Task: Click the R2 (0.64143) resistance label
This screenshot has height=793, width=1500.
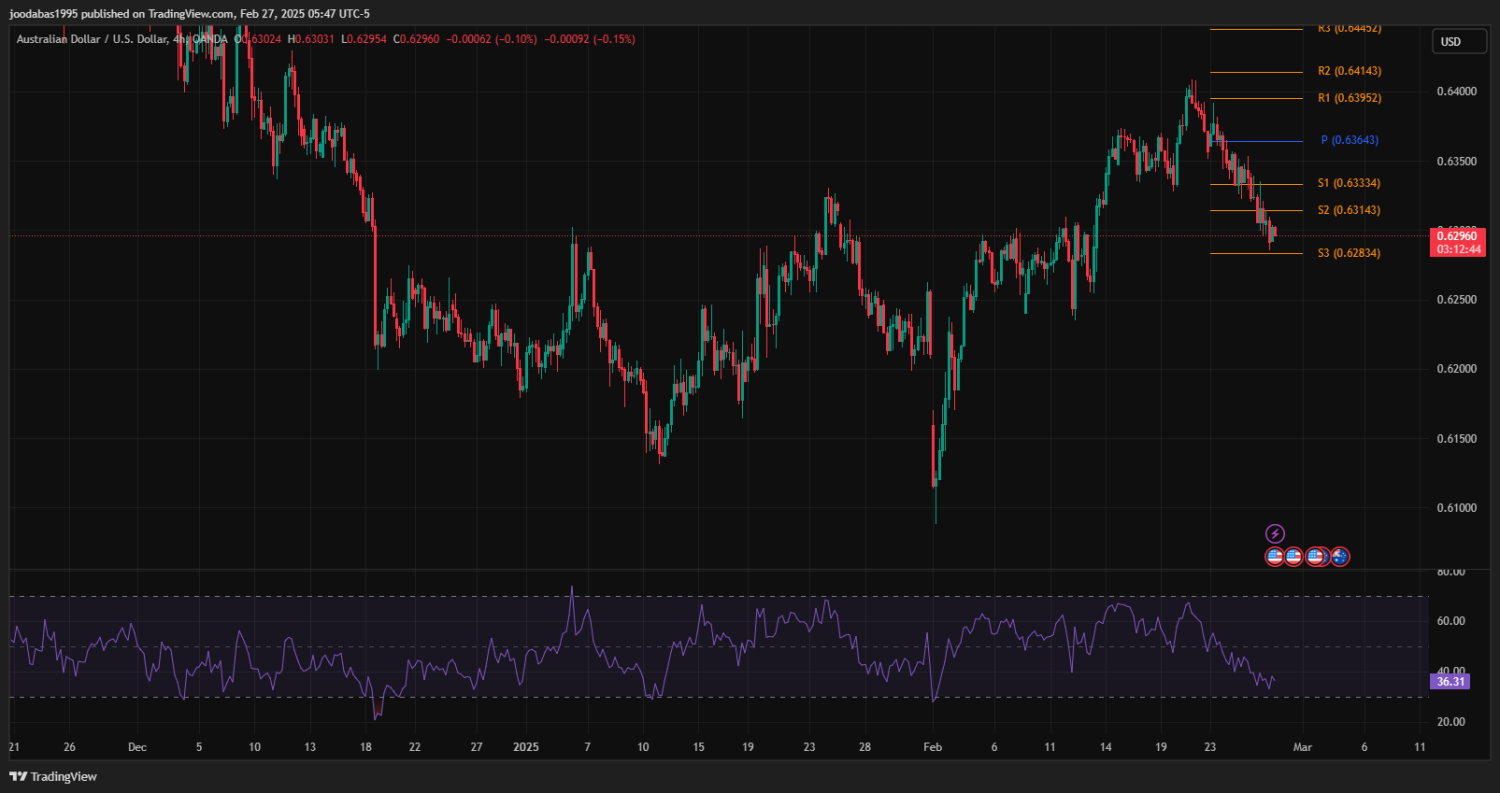Action: 1349,71
